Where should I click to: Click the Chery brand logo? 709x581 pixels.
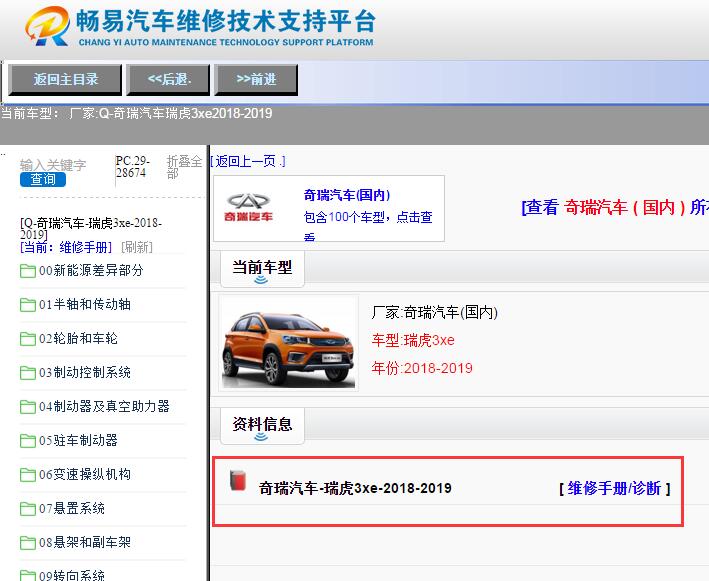click(250, 208)
